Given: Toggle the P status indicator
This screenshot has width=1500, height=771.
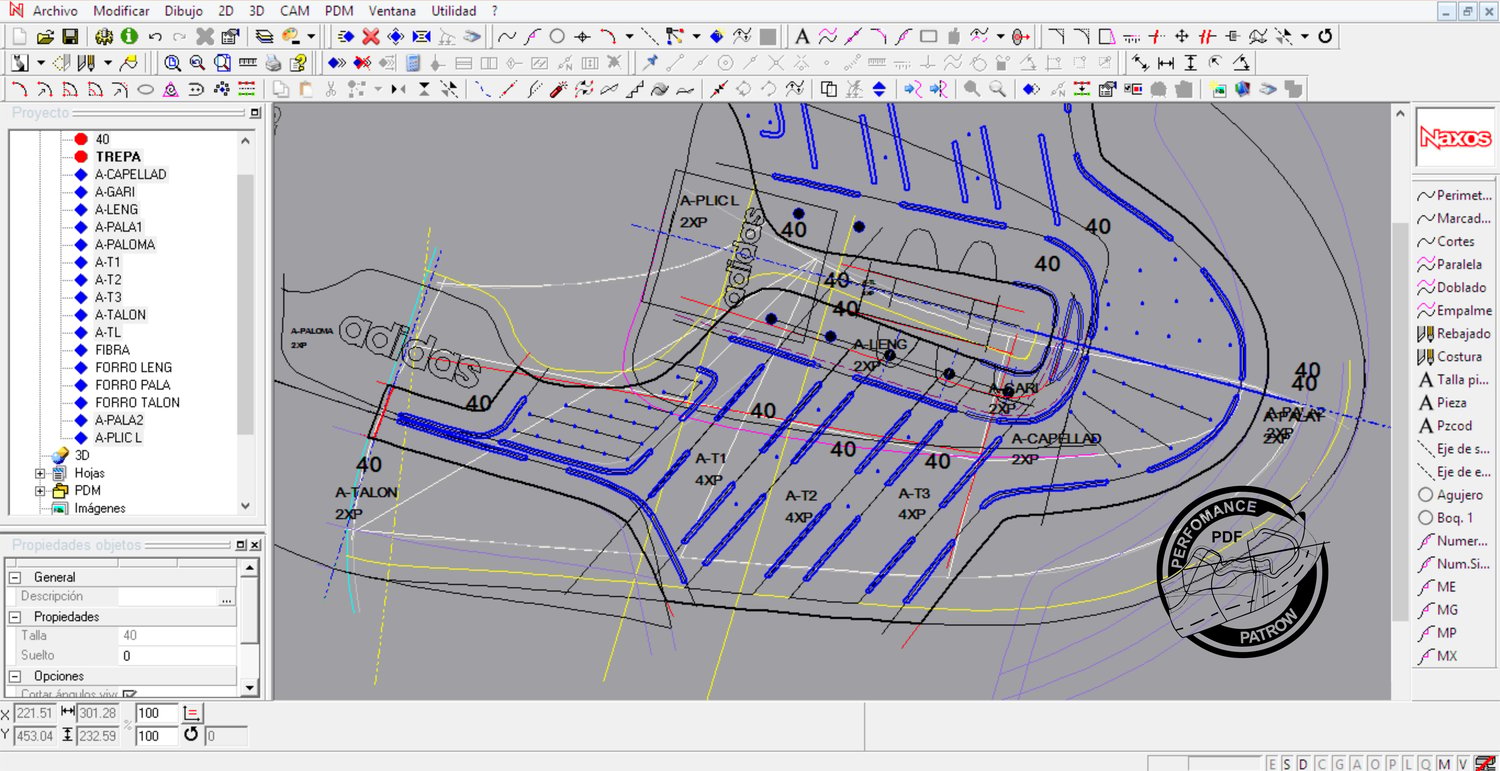Looking at the screenshot, I should click(1392, 764).
